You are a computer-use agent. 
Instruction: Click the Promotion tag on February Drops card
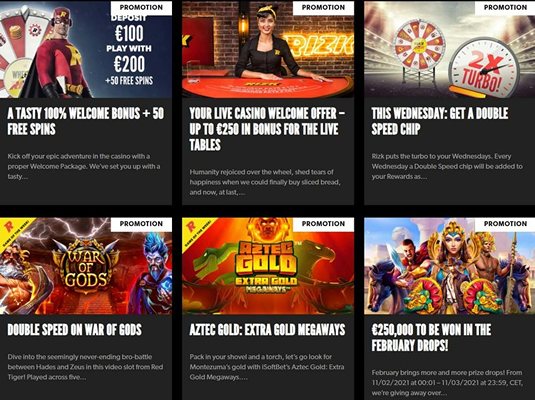(505, 224)
